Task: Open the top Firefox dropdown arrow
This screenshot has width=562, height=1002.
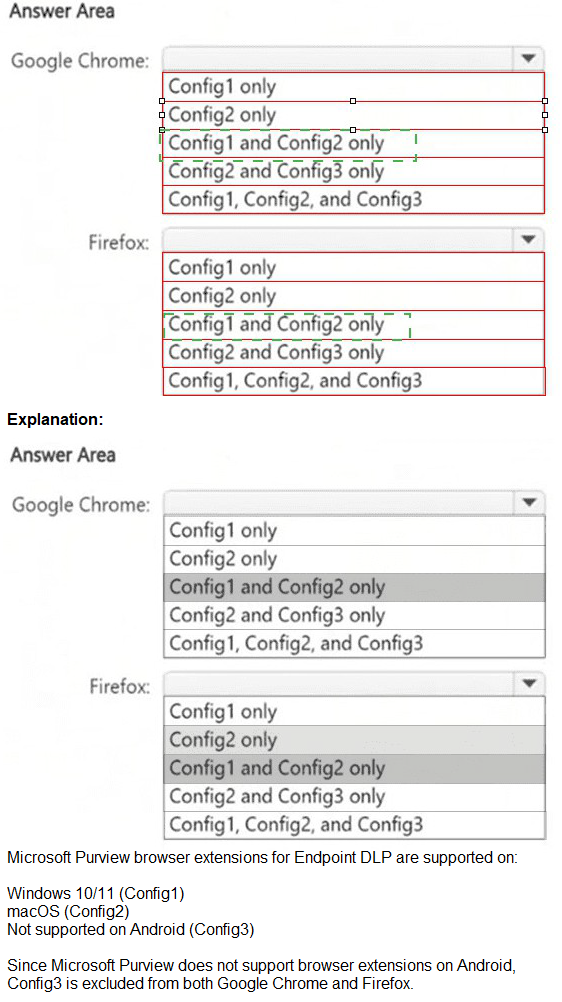Action: coord(528,240)
